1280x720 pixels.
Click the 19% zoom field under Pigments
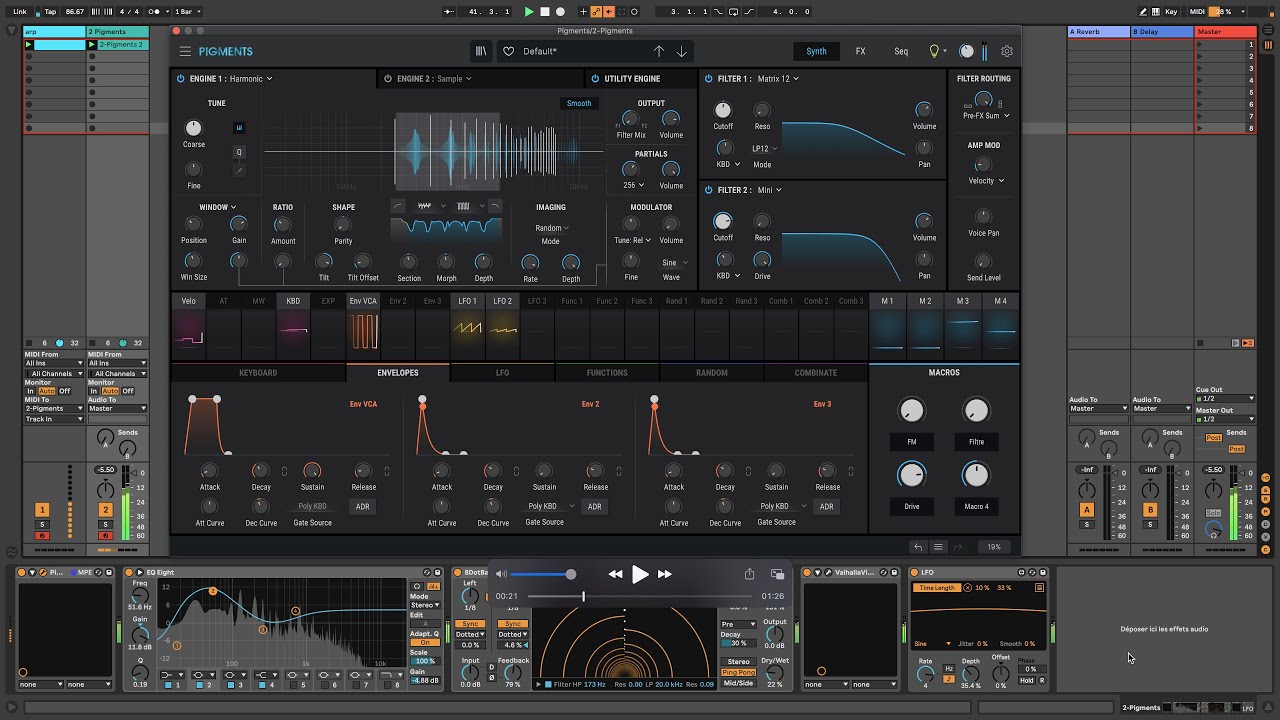coord(993,547)
